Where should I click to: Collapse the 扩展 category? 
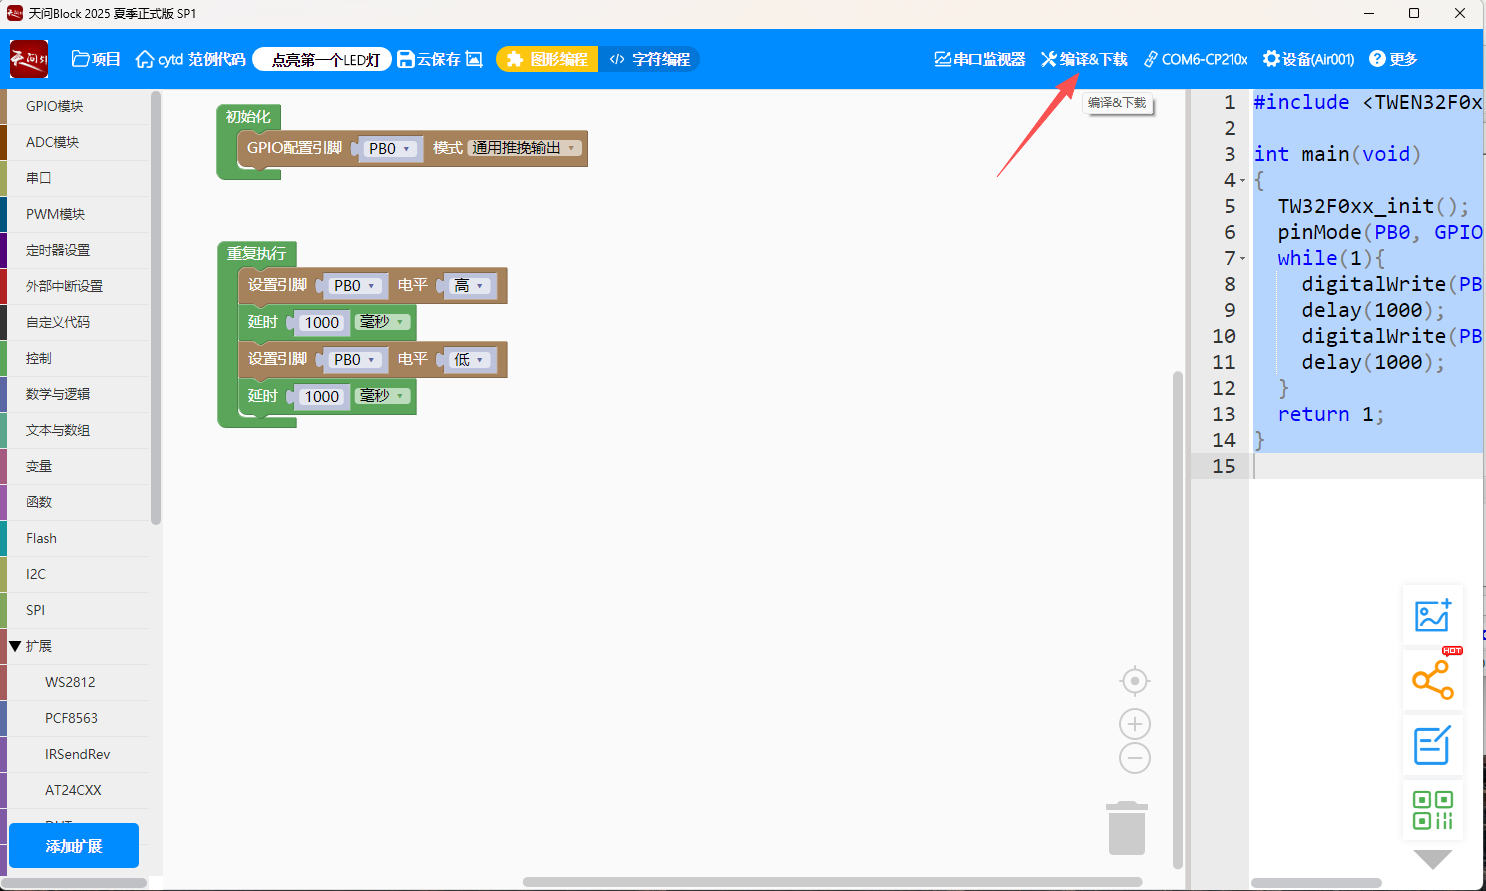[x=16, y=646]
